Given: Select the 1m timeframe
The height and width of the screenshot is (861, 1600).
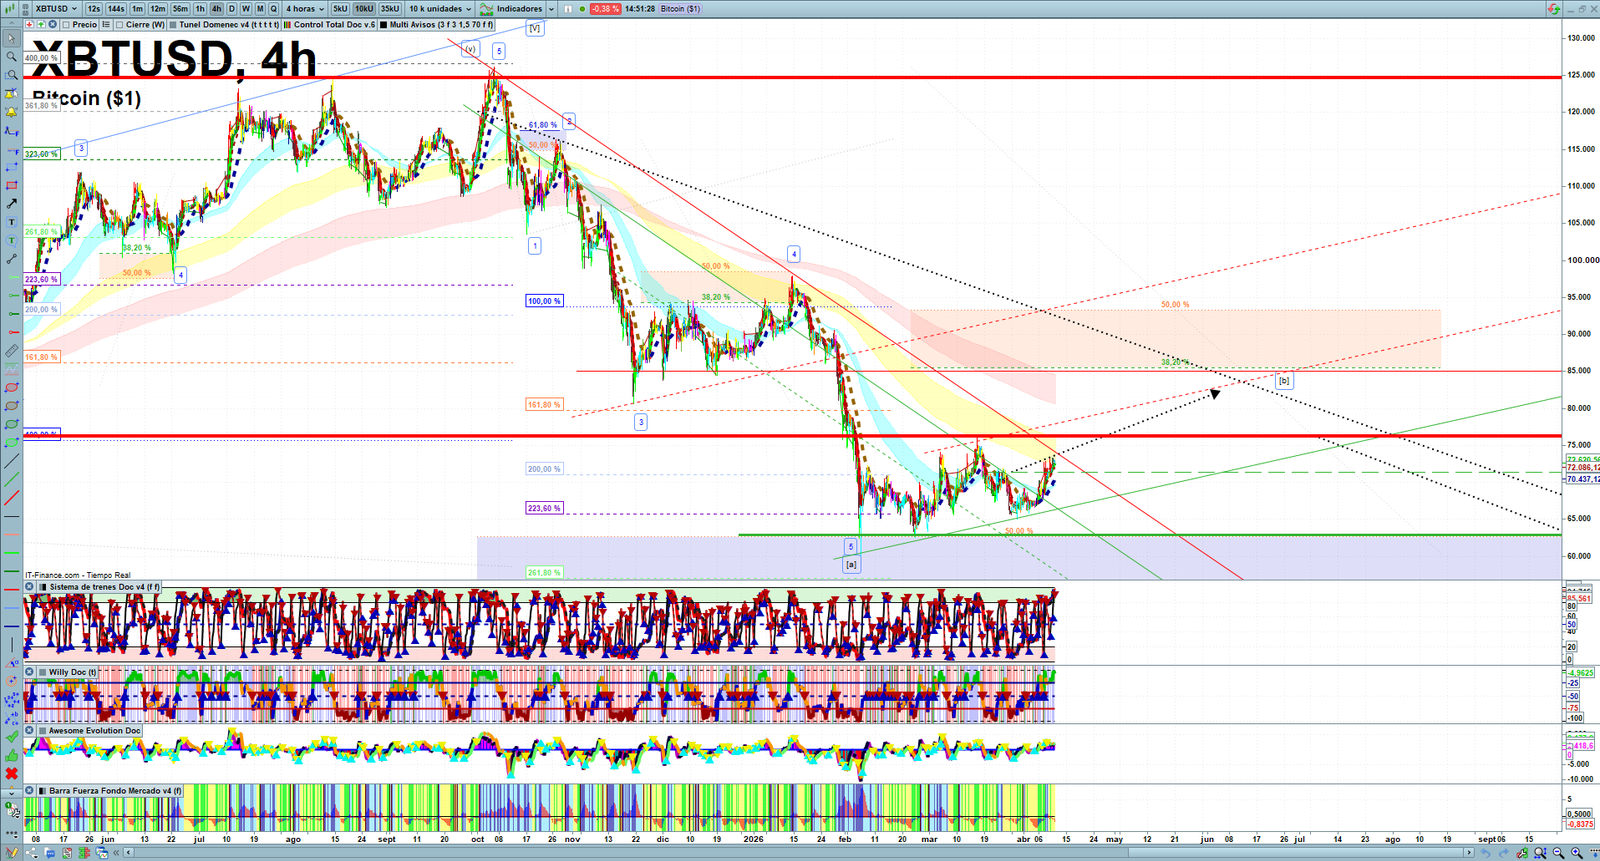Looking at the screenshot, I should (137, 9).
